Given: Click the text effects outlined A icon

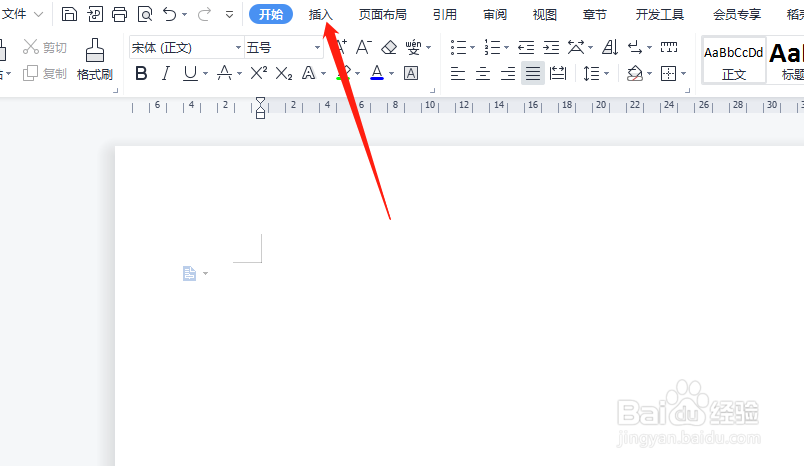Looking at the screenshot, I should coord(308,74).
